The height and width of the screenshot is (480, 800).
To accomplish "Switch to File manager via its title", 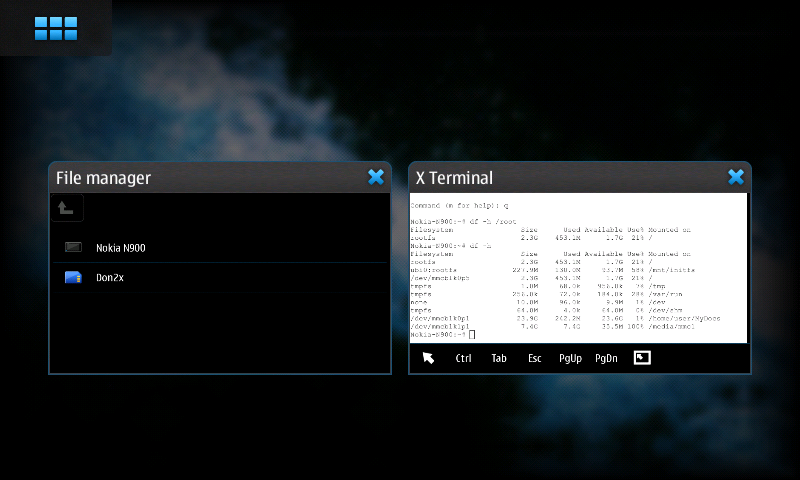I will 104,178.
